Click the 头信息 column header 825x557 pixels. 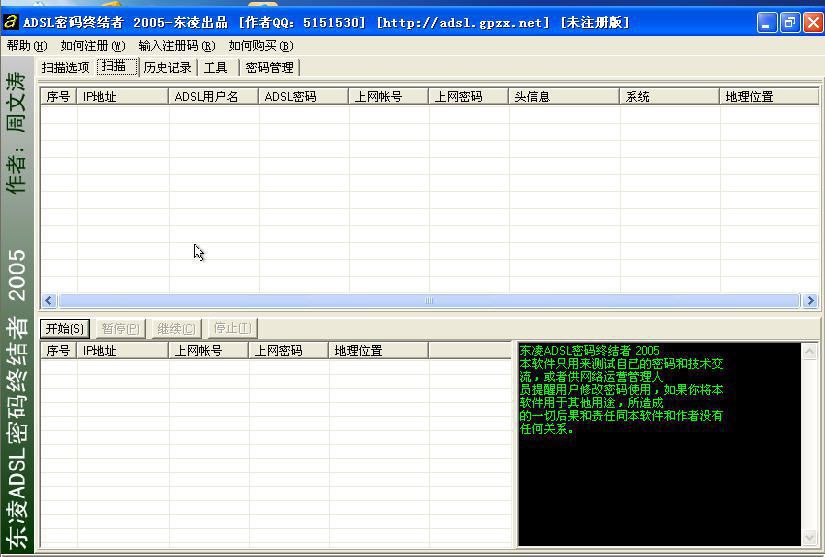tap(564, 97)
